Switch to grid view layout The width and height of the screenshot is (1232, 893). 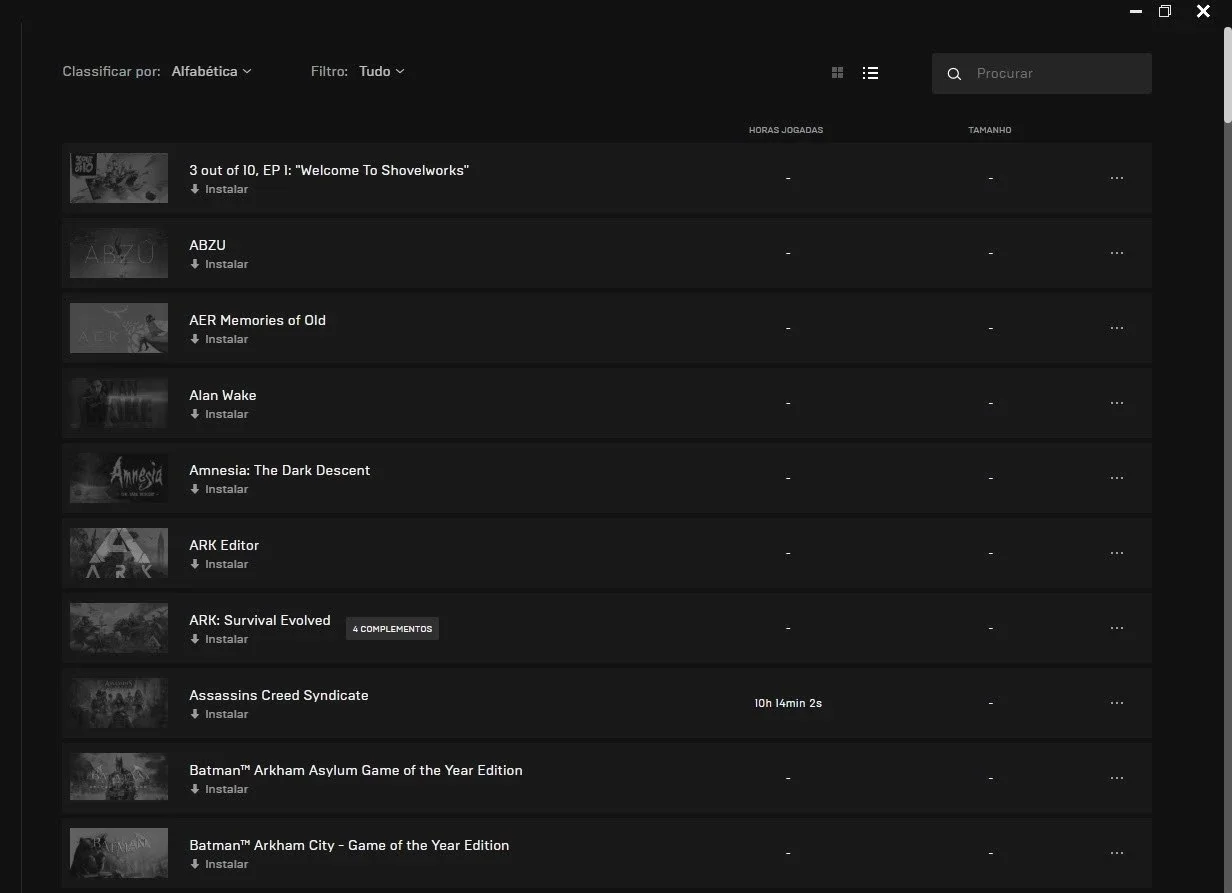point(838,73)
